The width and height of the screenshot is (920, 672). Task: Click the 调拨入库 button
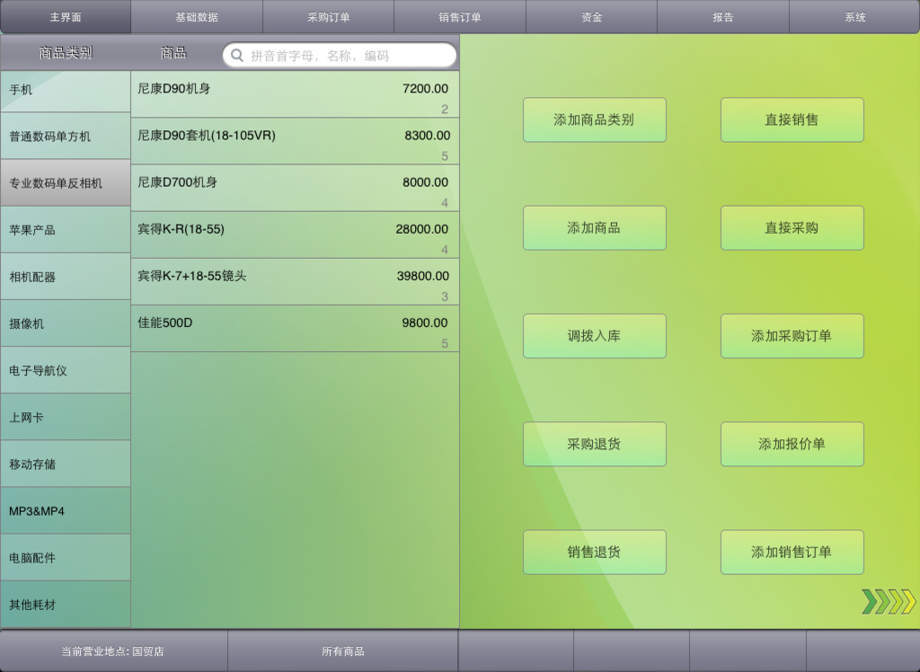coord(594,336)
